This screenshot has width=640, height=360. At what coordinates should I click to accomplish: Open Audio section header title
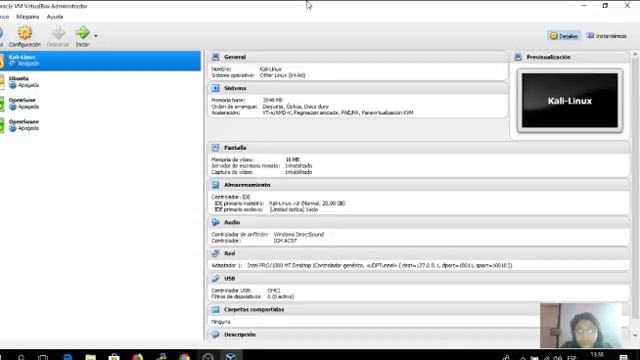point(232,222)
